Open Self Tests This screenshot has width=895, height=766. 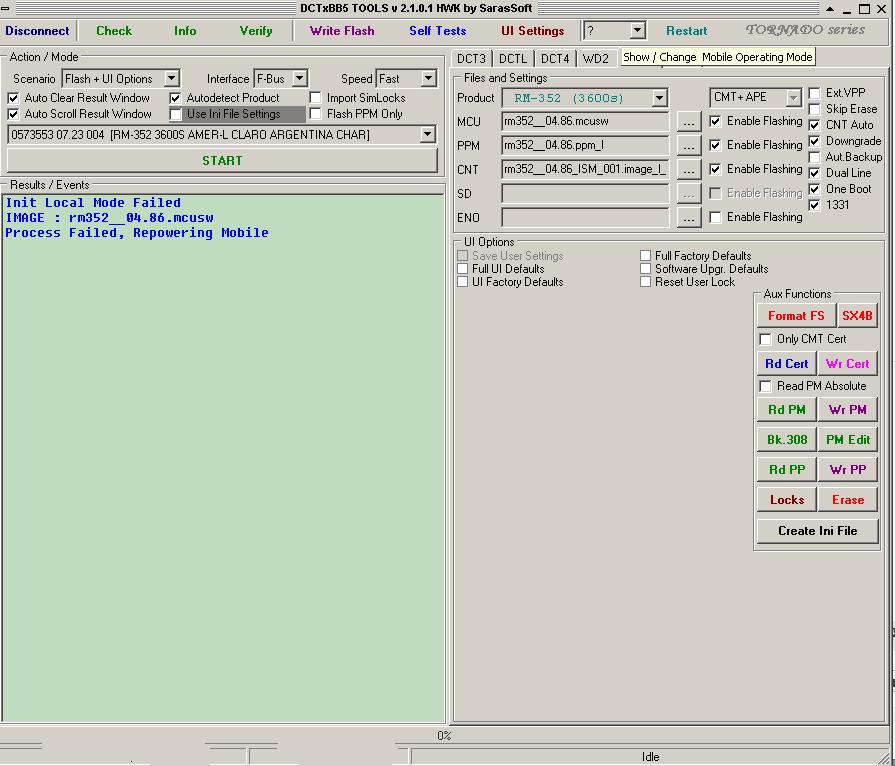pyautogui.click(x=438, y=31)
